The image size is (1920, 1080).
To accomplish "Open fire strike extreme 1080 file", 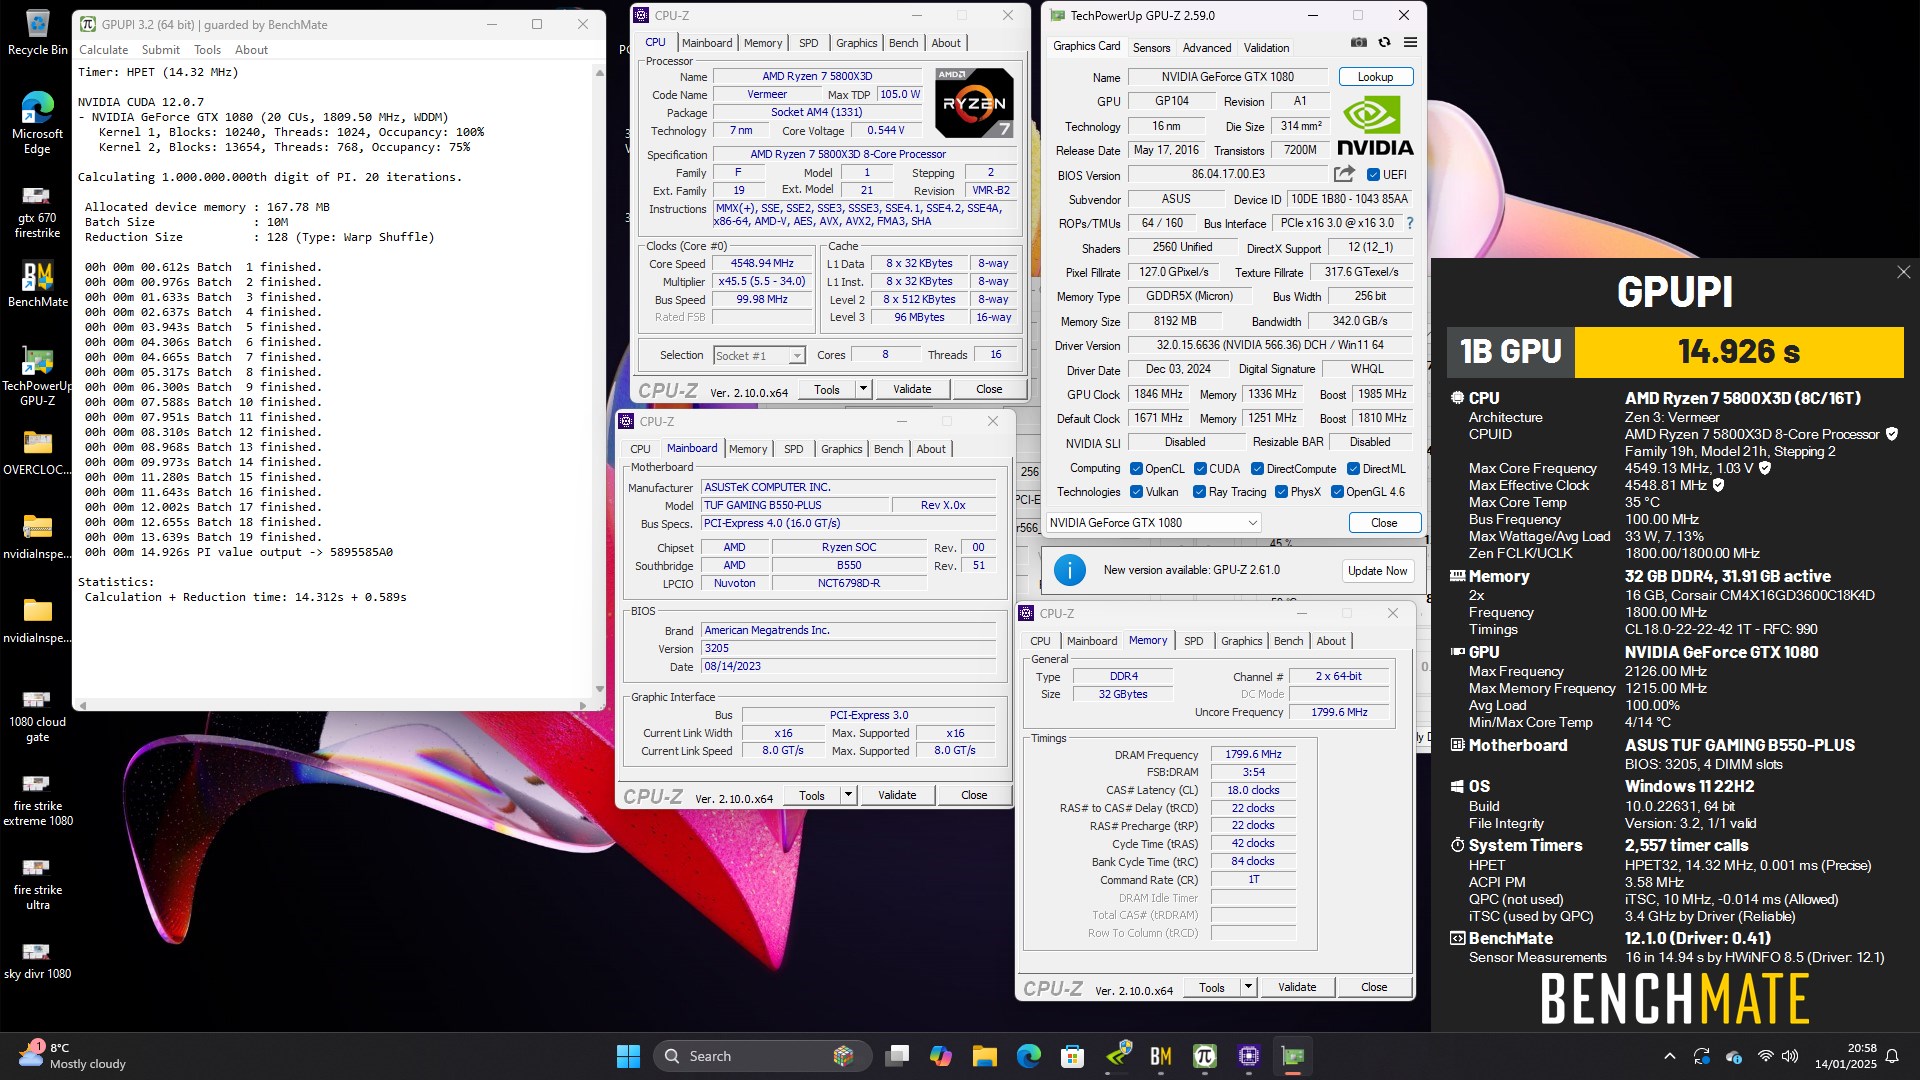I will coord(37,798).
